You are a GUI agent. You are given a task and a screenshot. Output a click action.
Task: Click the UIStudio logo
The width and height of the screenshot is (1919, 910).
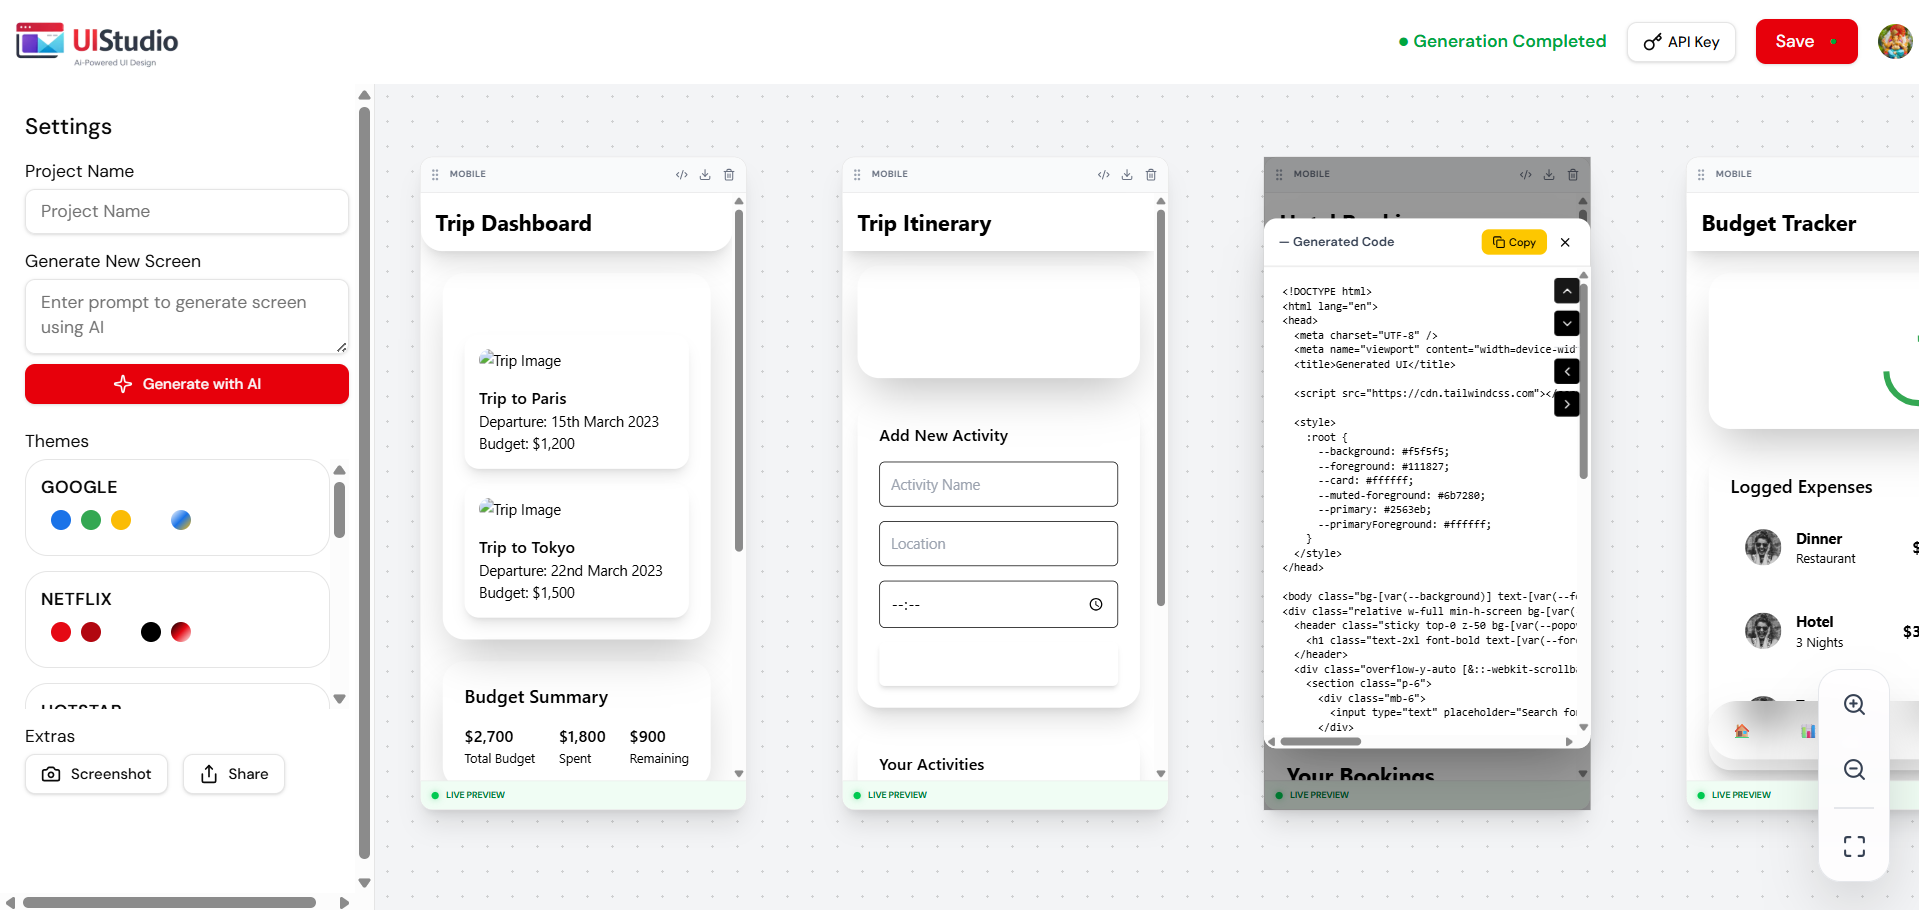96,41
